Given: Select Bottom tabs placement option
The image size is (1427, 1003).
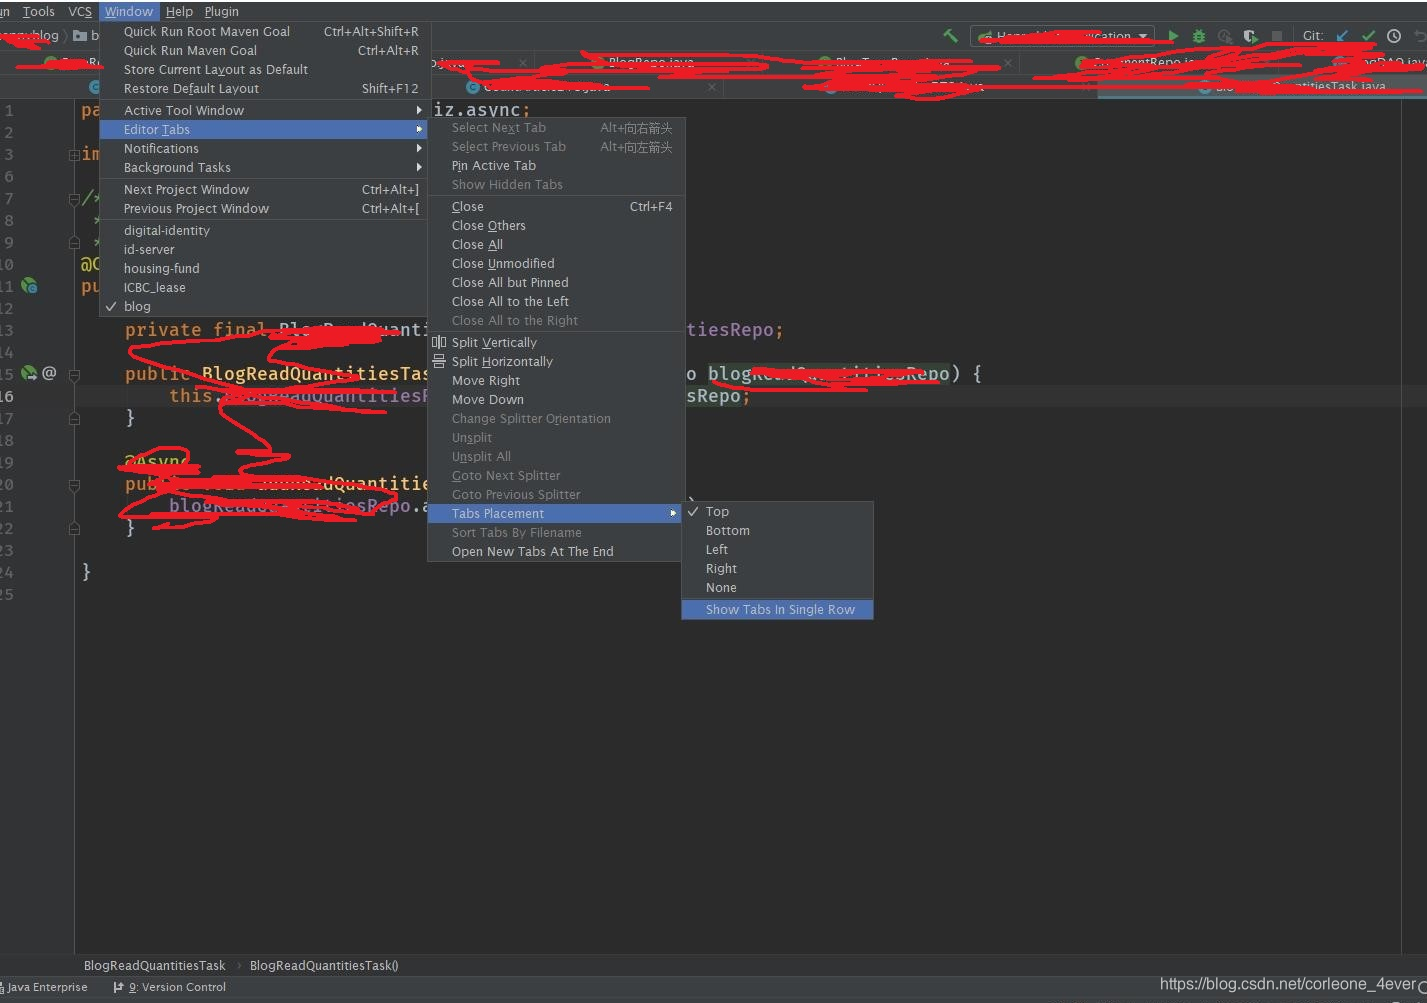Looking at the screenshot, I should click(777, 530).
